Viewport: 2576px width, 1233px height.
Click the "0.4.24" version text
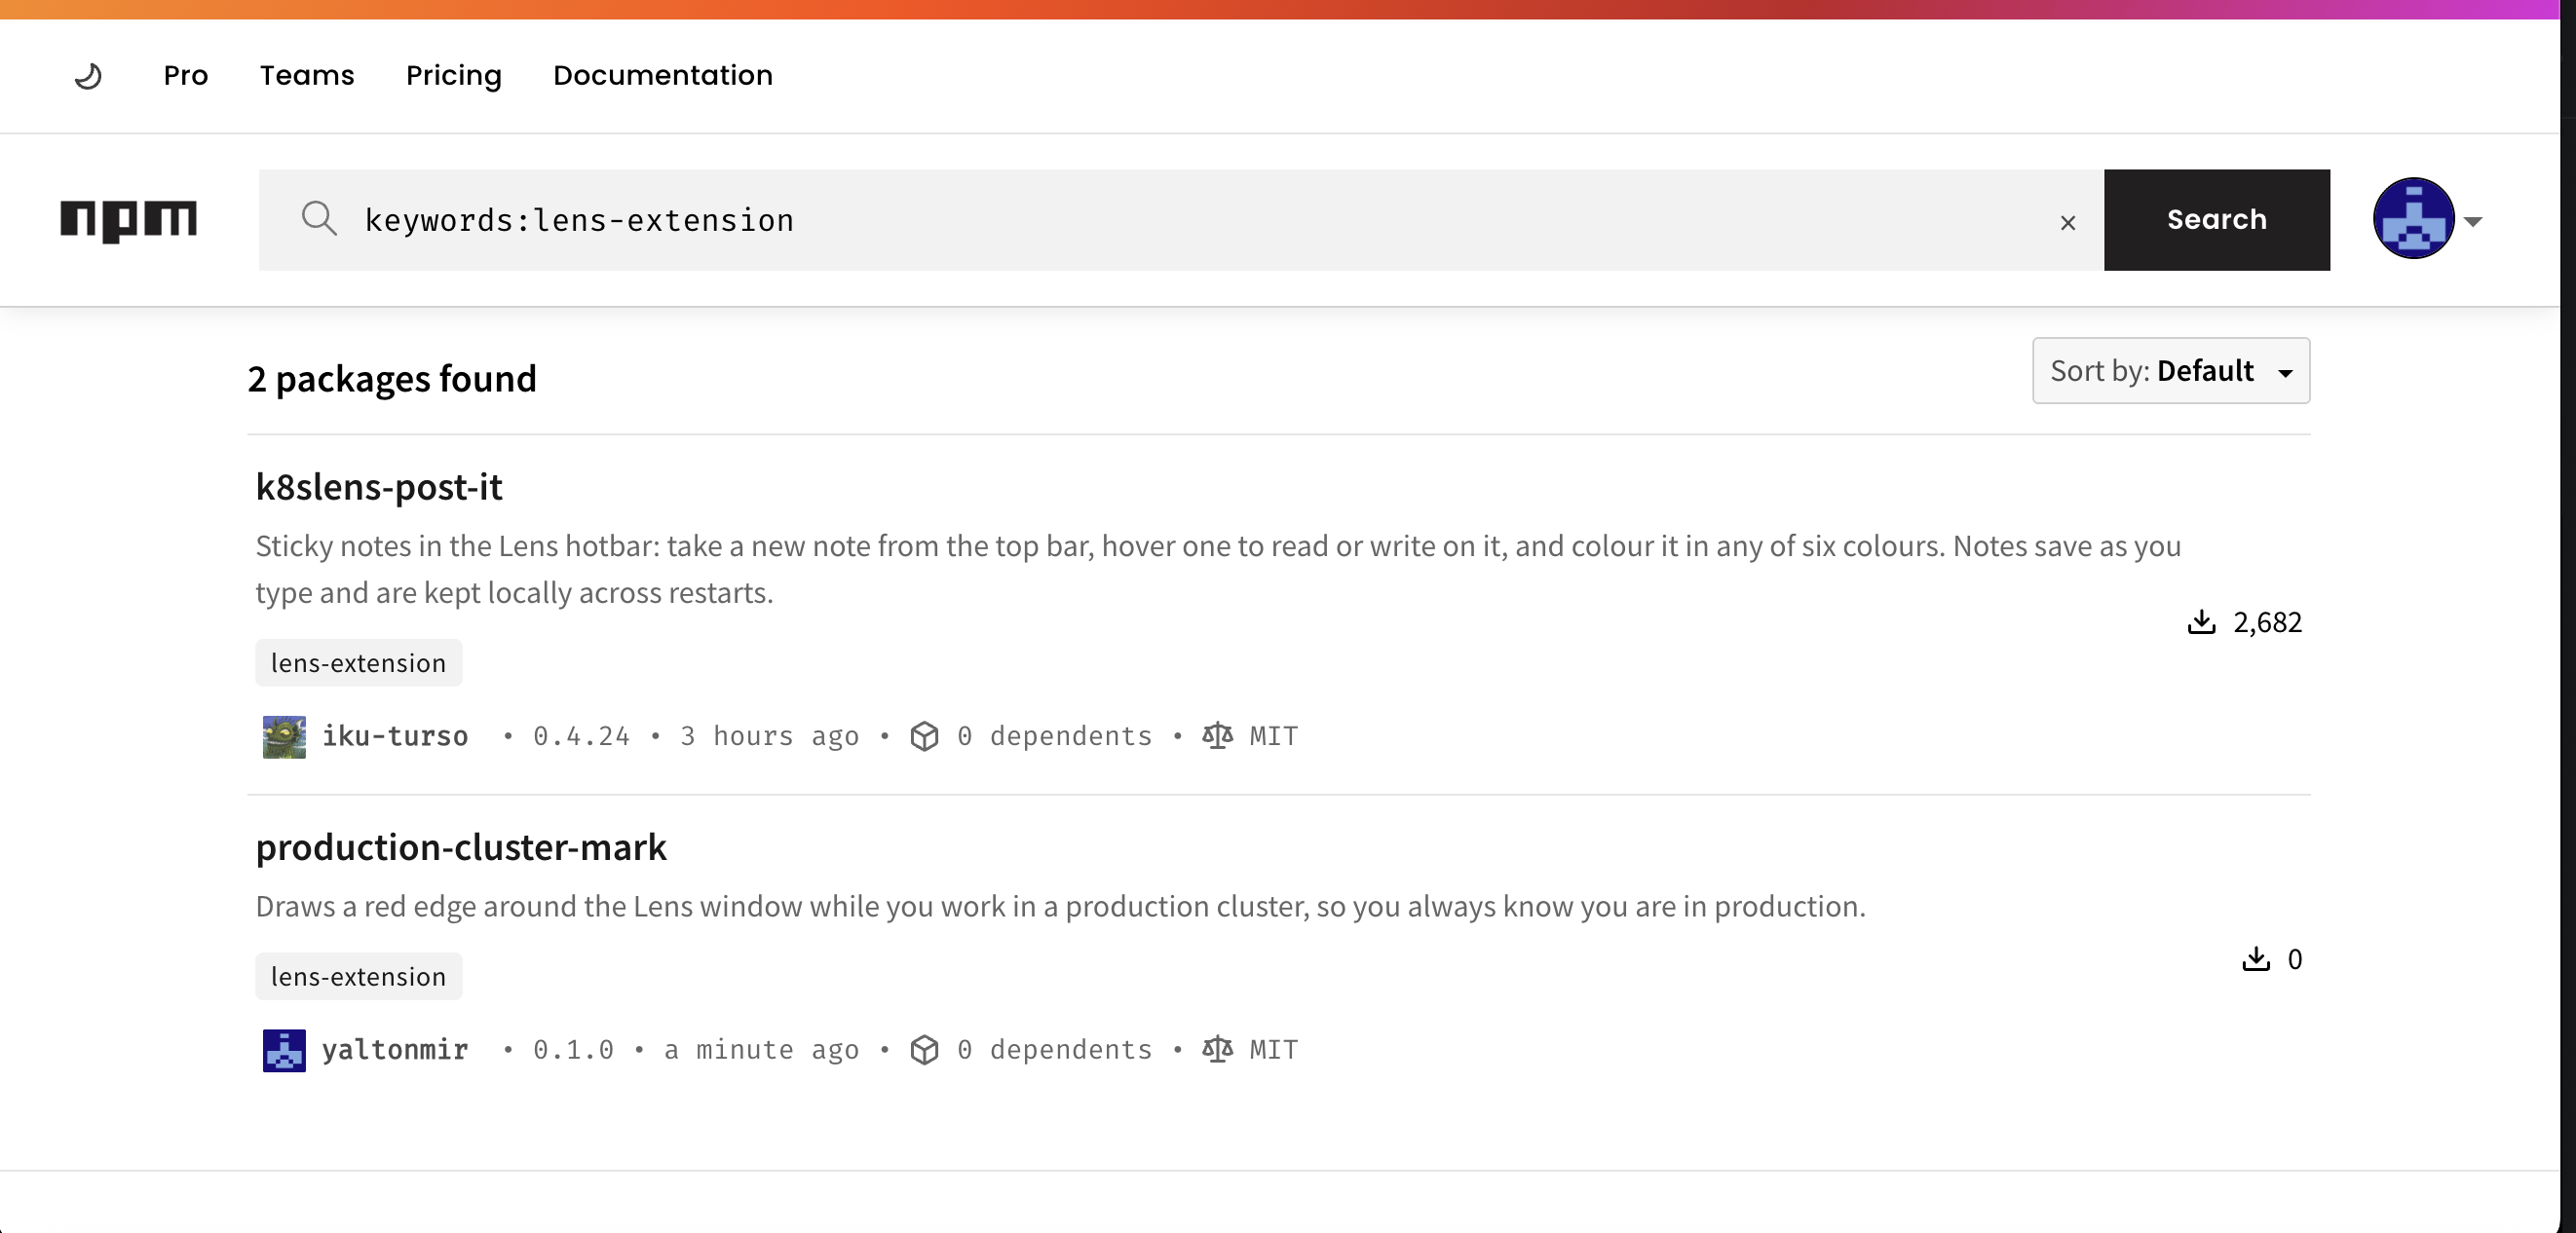(x=581, y=736)
